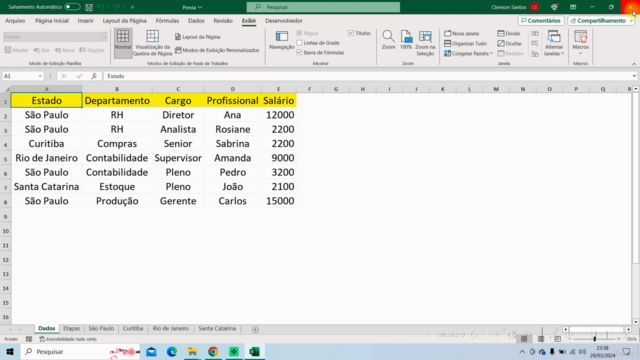Select the salary cell 15000
This screenshot has height=360, width=640.
tap(279, 201)
